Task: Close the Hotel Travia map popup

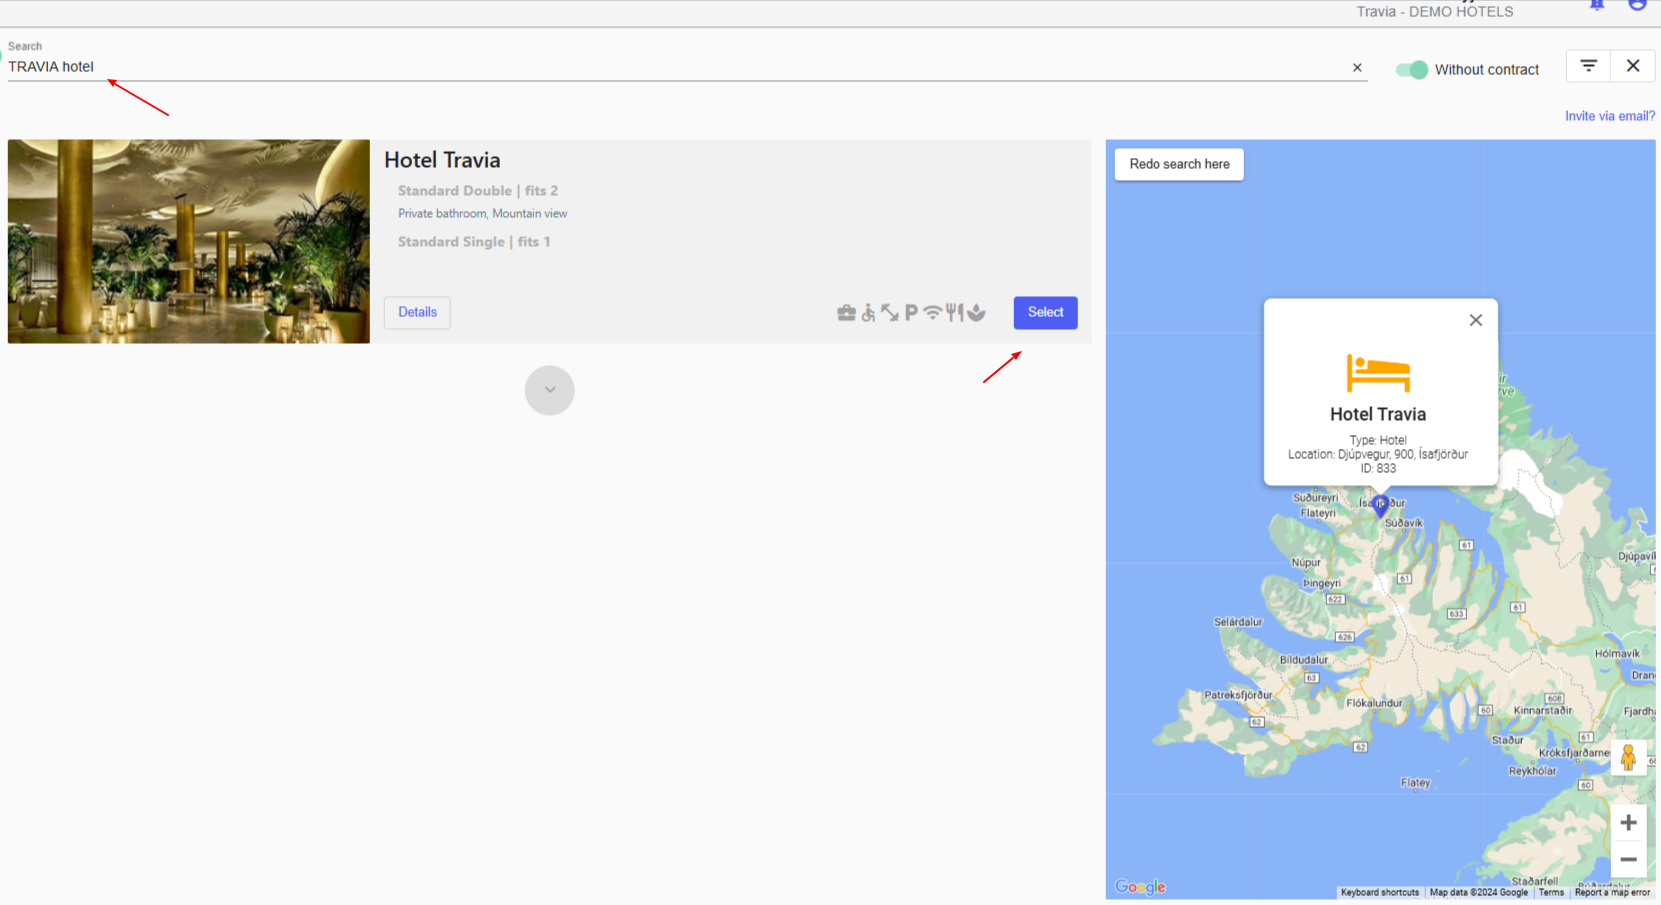Action: click(x=1475, y=320)
